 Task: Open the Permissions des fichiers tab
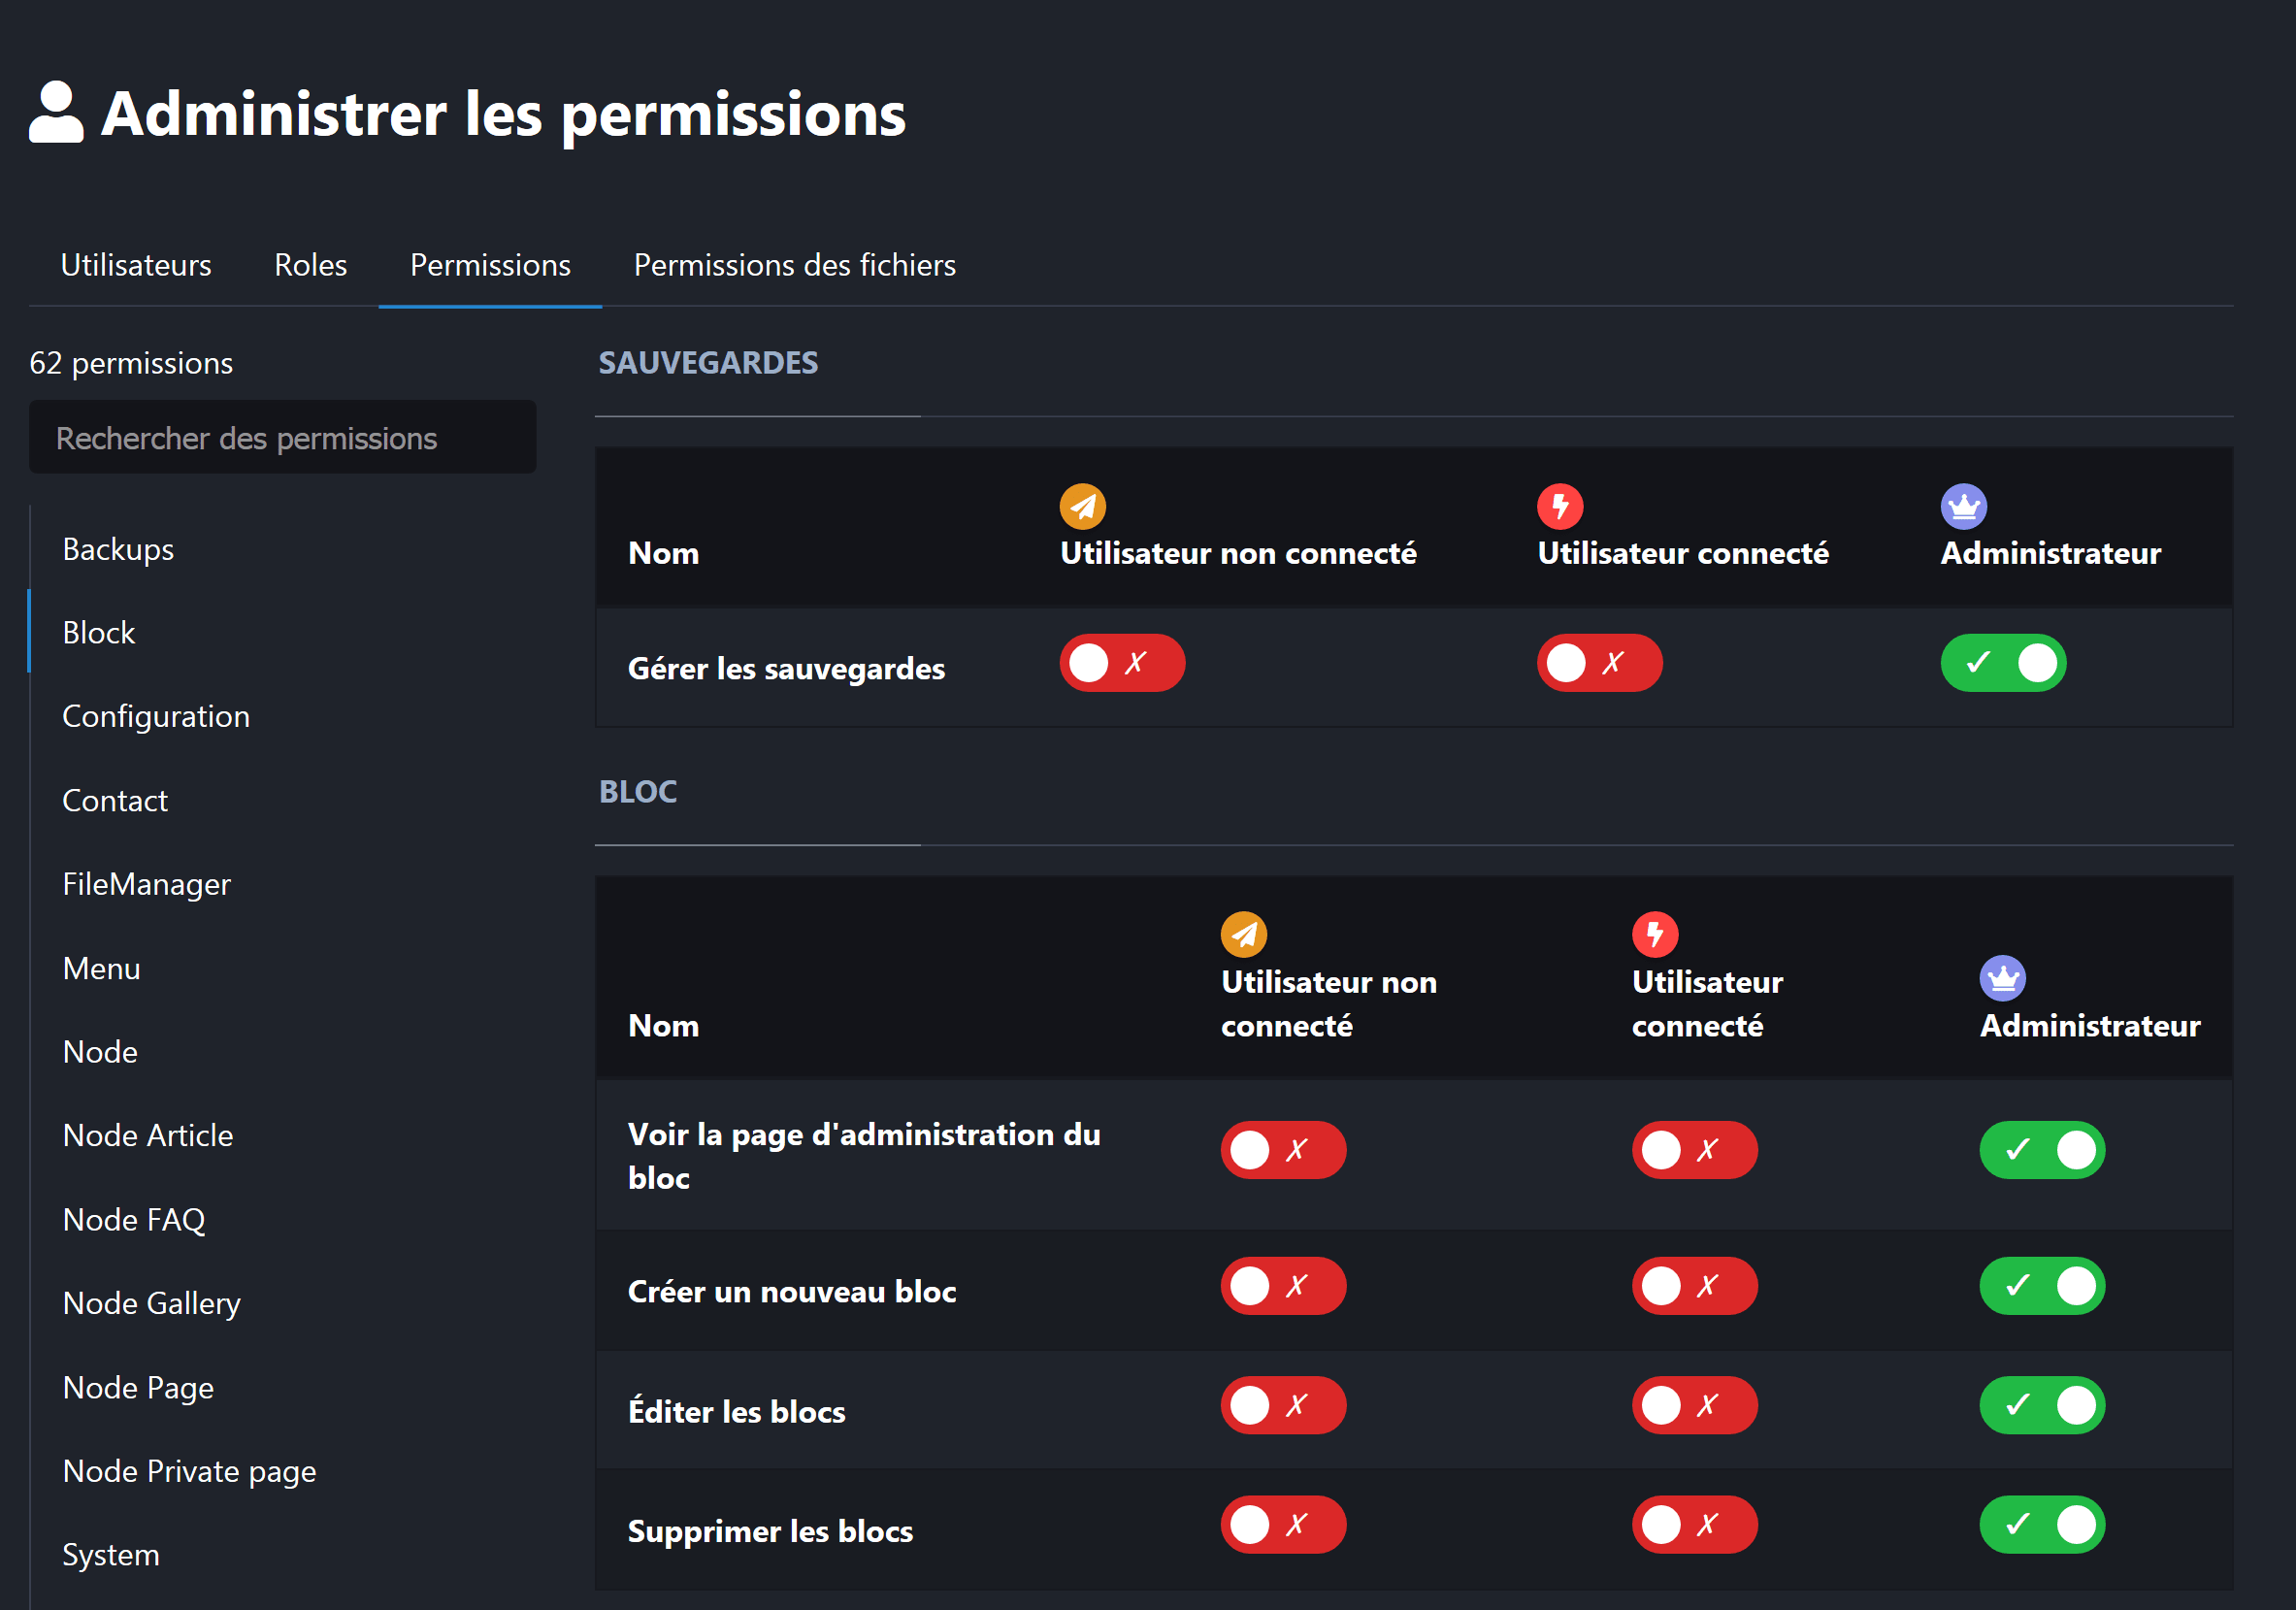[x=793, y=264]
